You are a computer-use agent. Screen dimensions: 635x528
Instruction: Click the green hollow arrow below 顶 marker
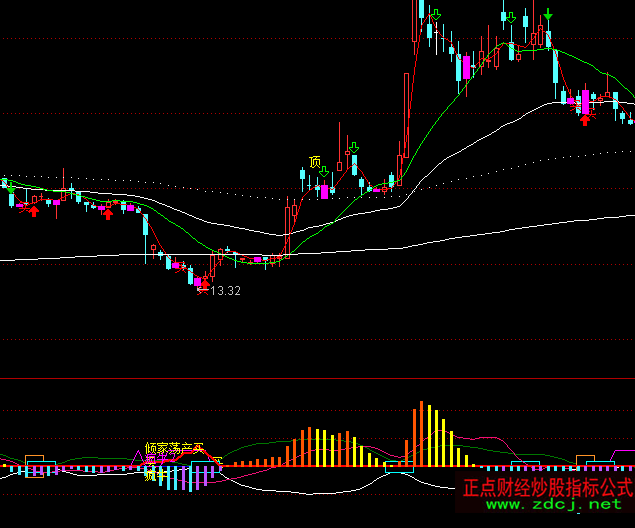(324, 173)
